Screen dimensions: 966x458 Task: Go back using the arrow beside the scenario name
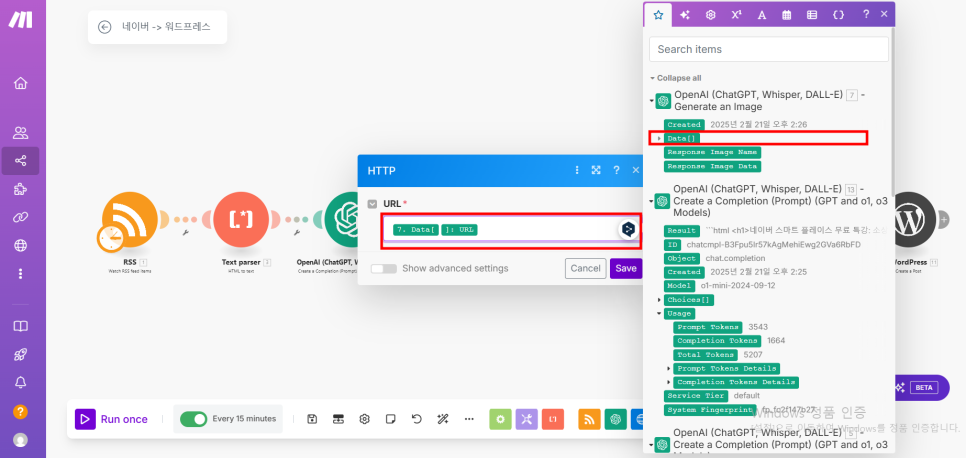(105, 27)
